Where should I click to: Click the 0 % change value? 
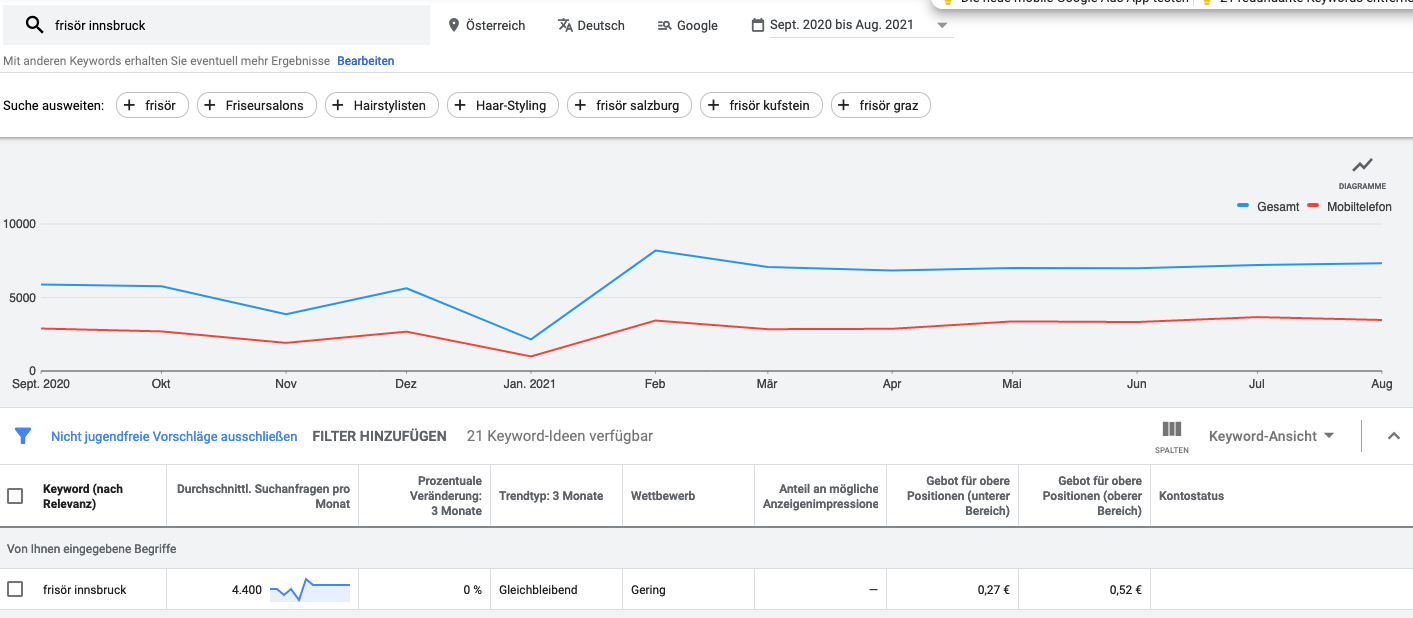pyautogui.click(x=472, y=590)
